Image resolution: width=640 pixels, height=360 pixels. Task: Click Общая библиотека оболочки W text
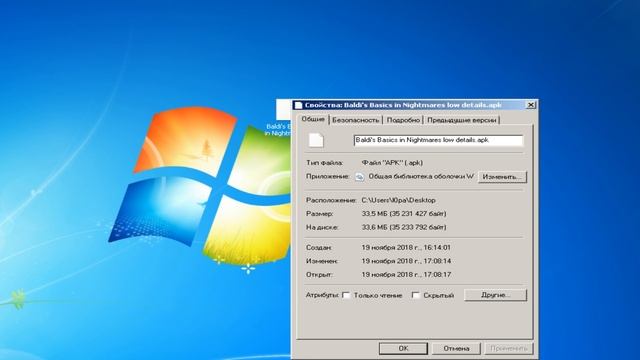421,176
